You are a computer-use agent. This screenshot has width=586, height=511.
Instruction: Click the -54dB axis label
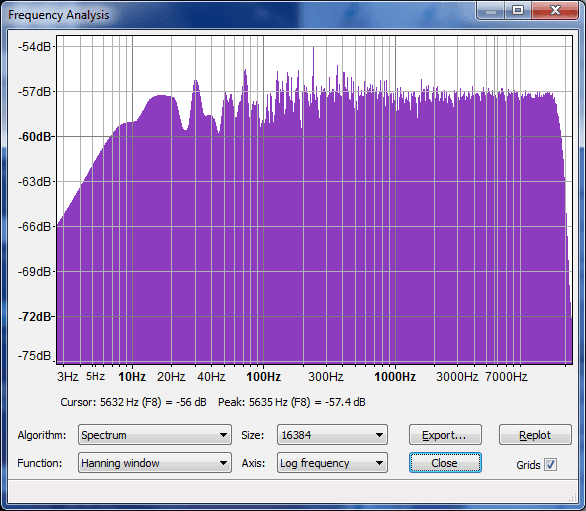coord(34,47)
